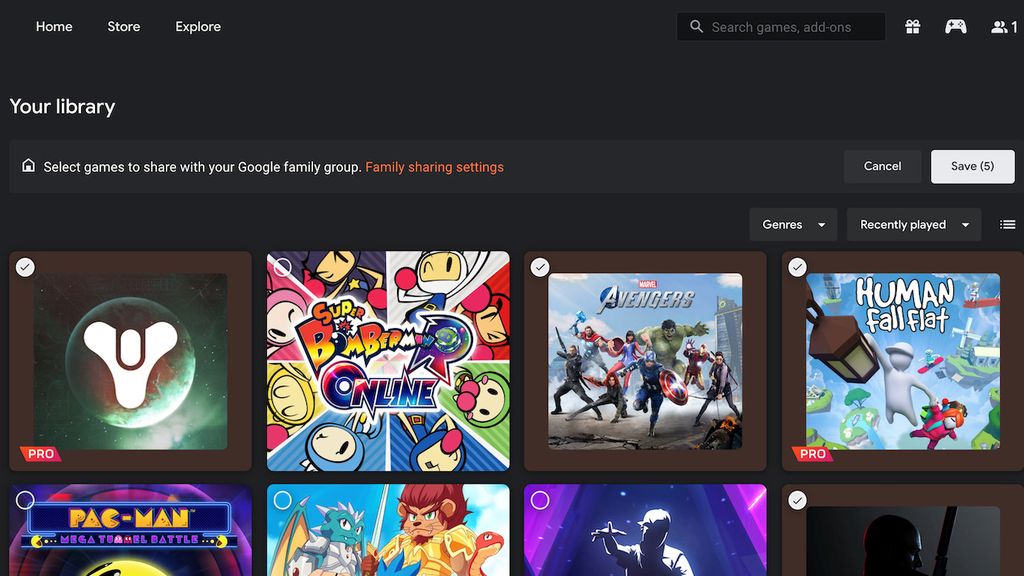The image size is (1024, 576).
Task: Uncheck the dark Hitman game selection
Action: tap(797, 500)
